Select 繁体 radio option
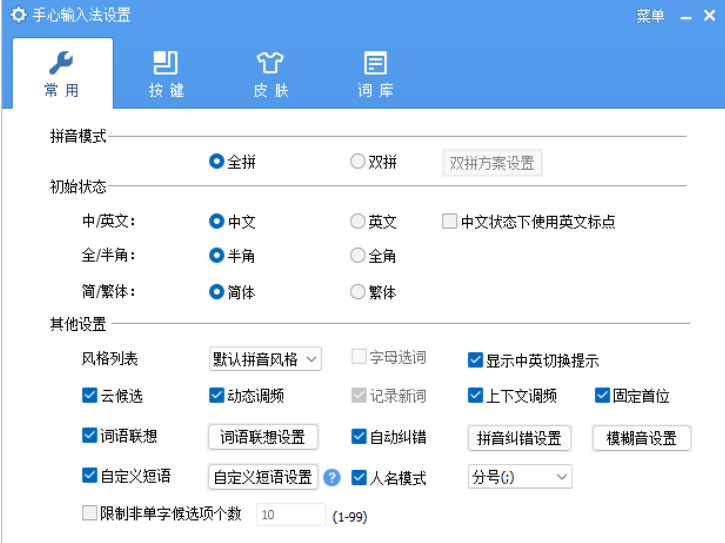725x543 pixels. click(358, 293)
